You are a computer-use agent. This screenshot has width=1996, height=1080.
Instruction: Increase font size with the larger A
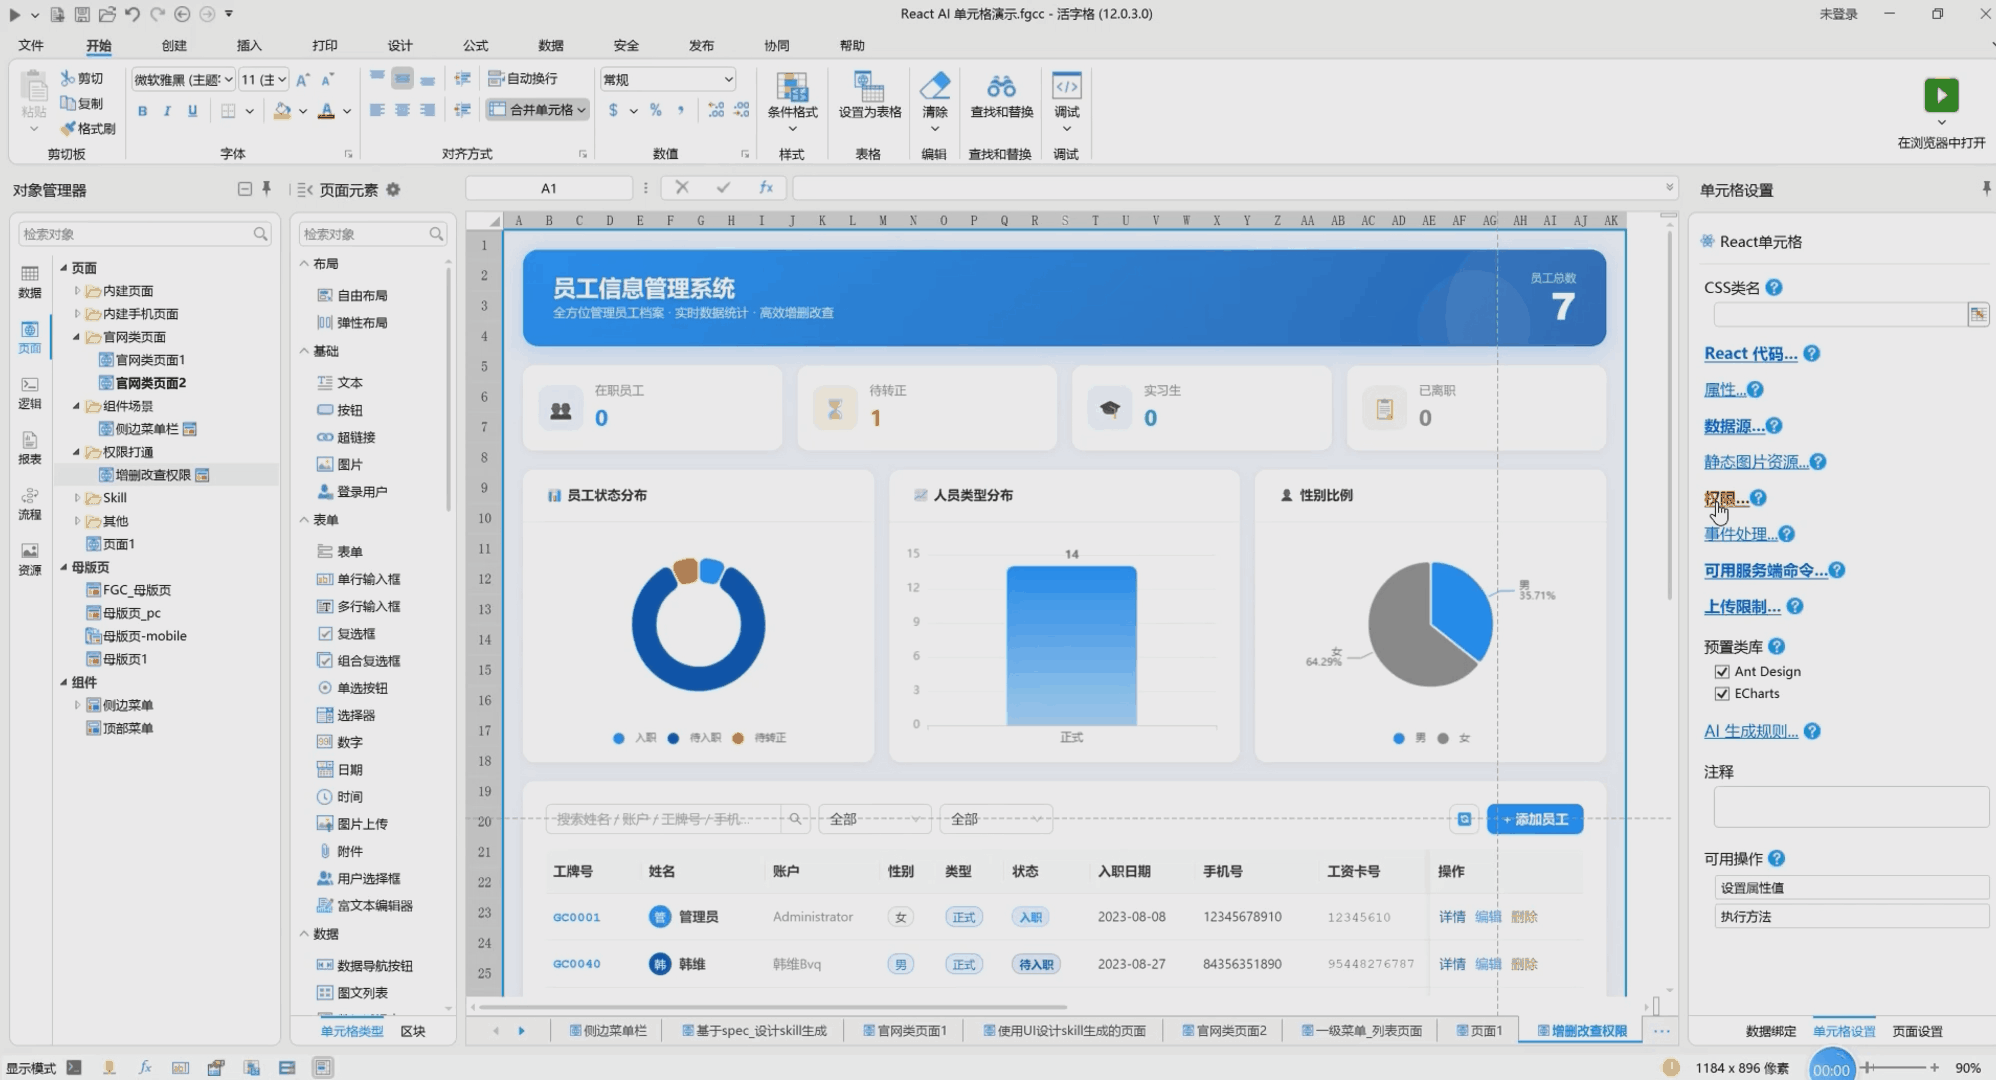303,79
